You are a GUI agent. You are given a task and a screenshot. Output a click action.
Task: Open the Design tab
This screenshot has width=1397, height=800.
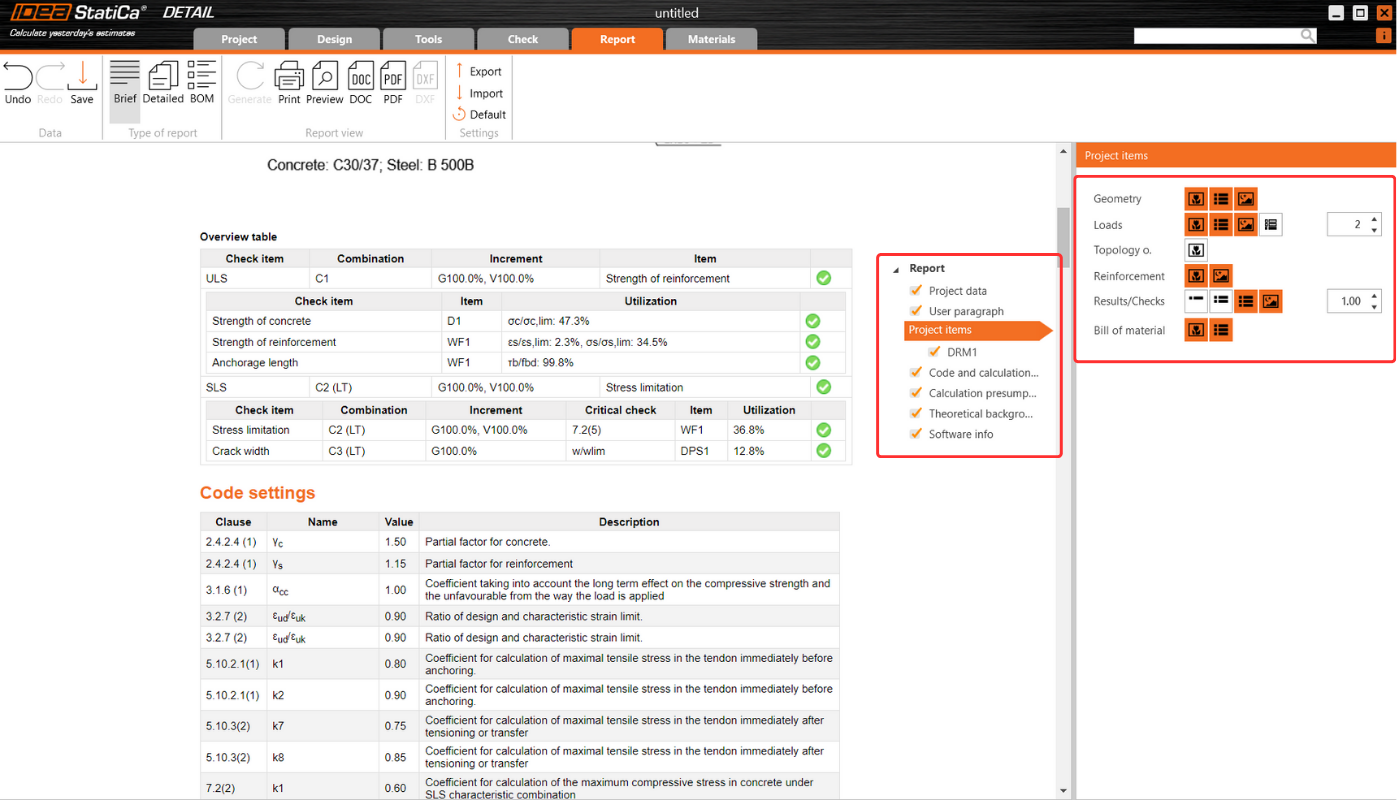tap(334, 39)
